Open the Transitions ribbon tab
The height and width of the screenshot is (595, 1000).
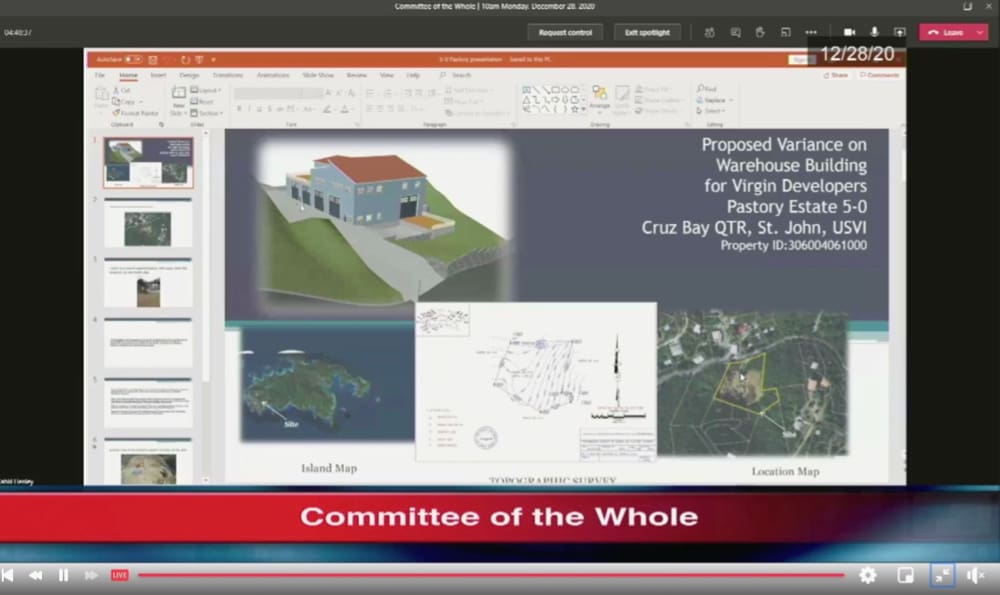coord(228,75)
